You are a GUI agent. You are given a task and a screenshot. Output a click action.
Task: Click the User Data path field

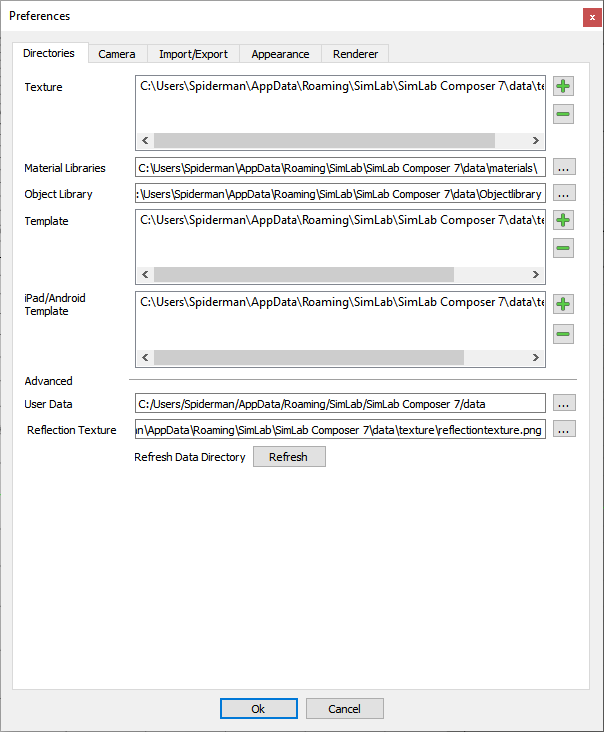(340, 404)
